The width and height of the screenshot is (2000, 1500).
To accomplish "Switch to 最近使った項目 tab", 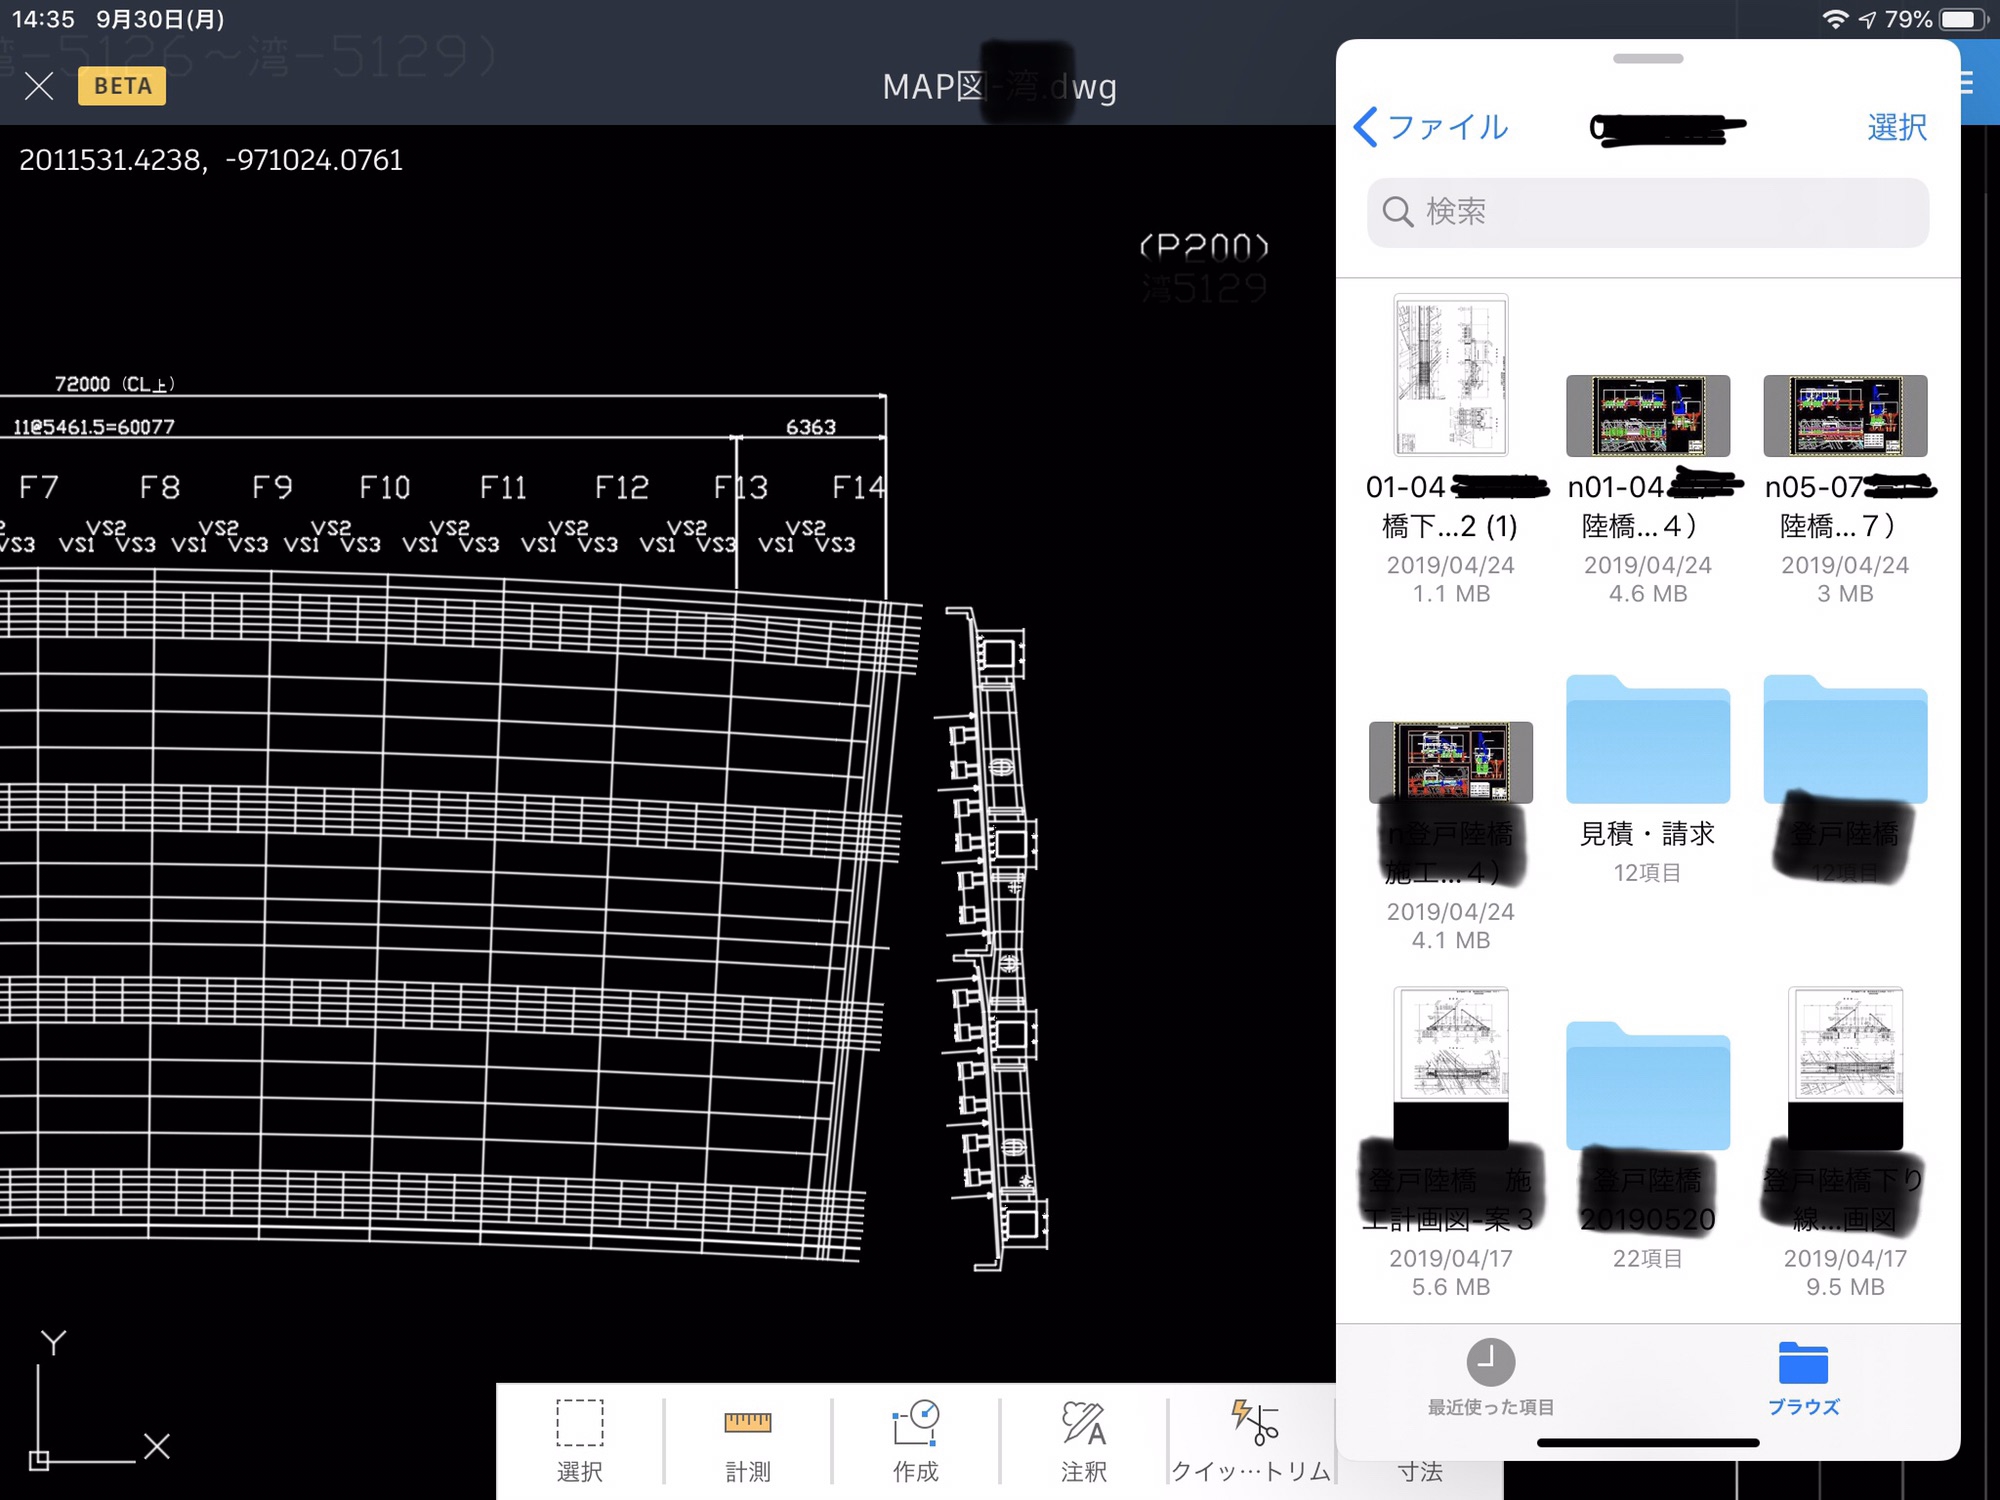I will click(1490, 1378).
